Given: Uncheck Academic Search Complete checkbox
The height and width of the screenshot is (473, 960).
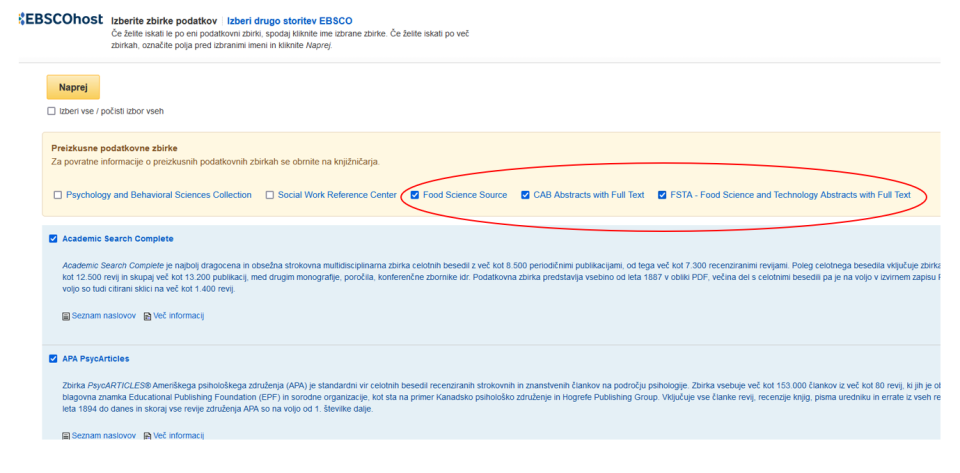Looking at the screenshot, I should 53,239.
